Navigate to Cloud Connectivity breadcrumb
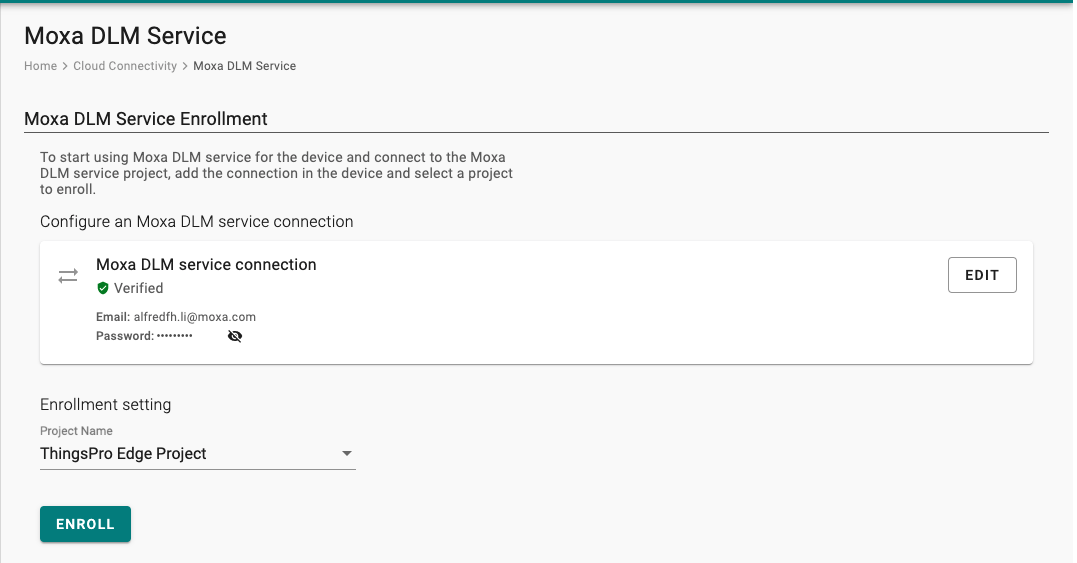1077x563 pixels. click(125, 66)
